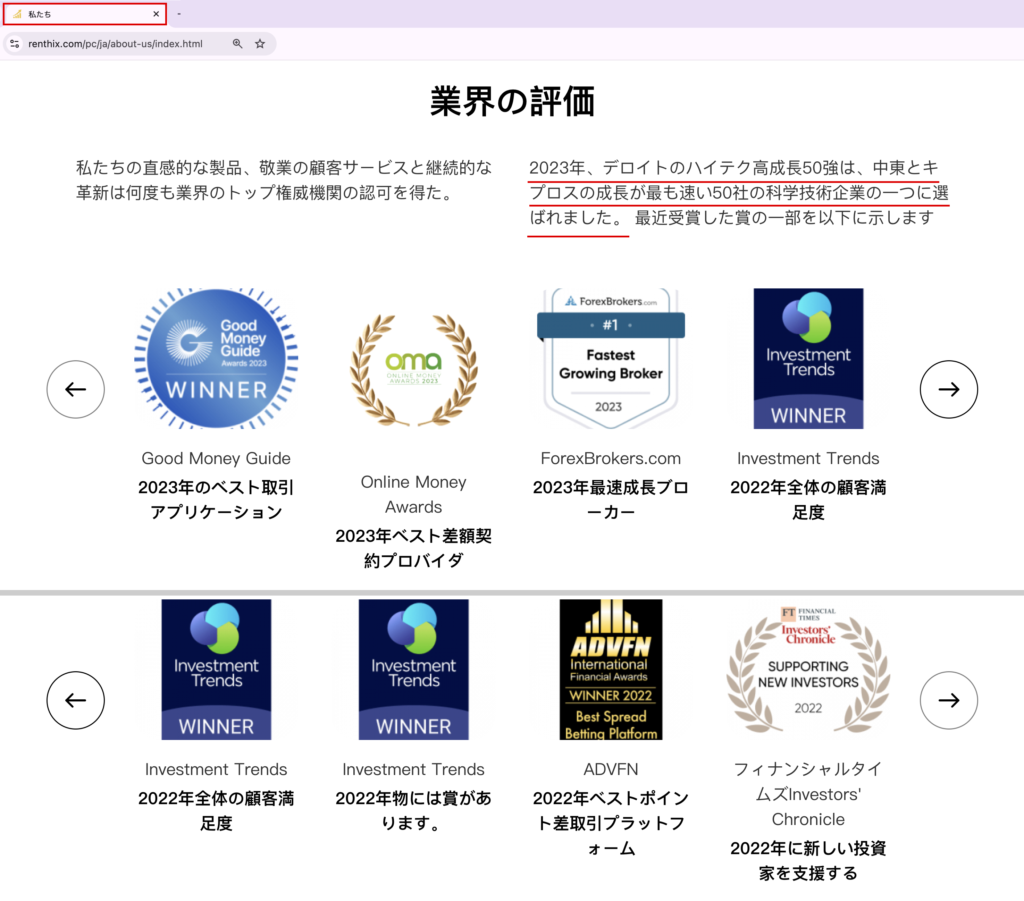
Task: Click the lower carousel right arrow button
Action: (x=948, y=700)
